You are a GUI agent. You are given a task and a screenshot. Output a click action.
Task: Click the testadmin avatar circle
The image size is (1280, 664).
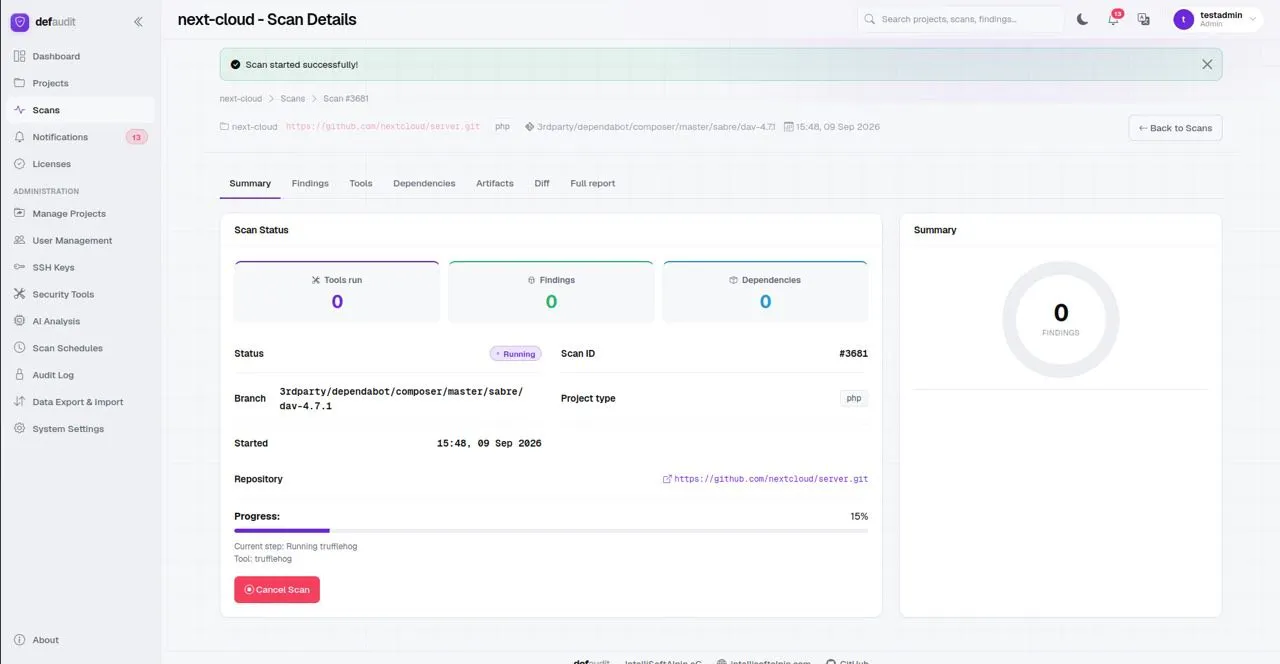(x=1184, y=19)
